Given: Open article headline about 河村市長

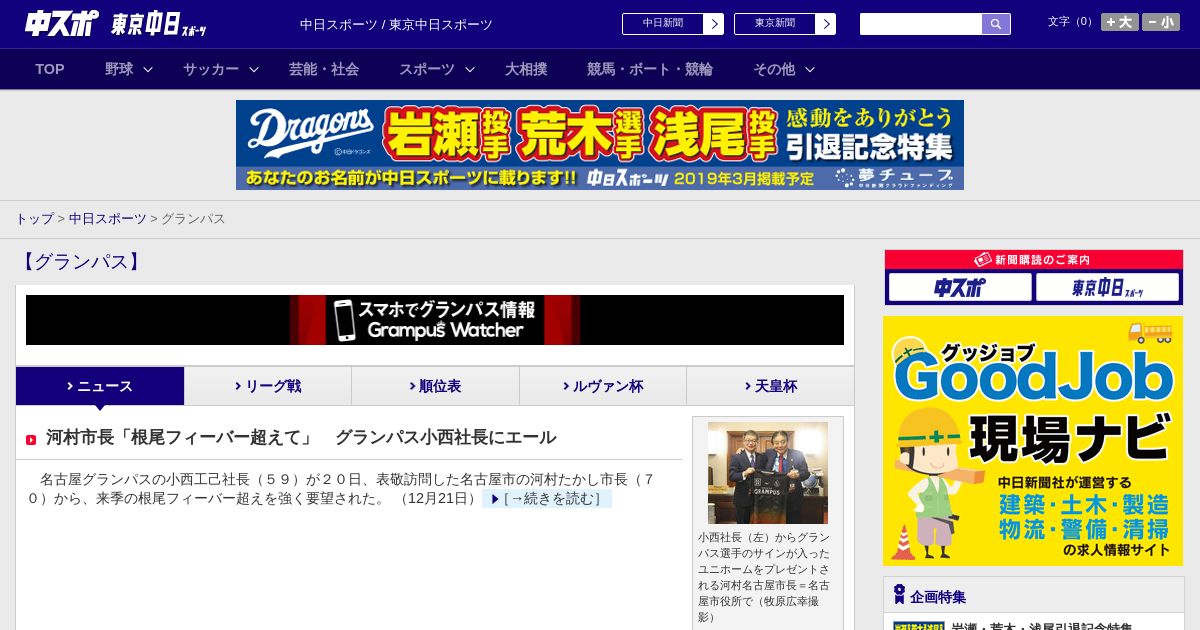Looking at the screenshot, I should point(301,437).
